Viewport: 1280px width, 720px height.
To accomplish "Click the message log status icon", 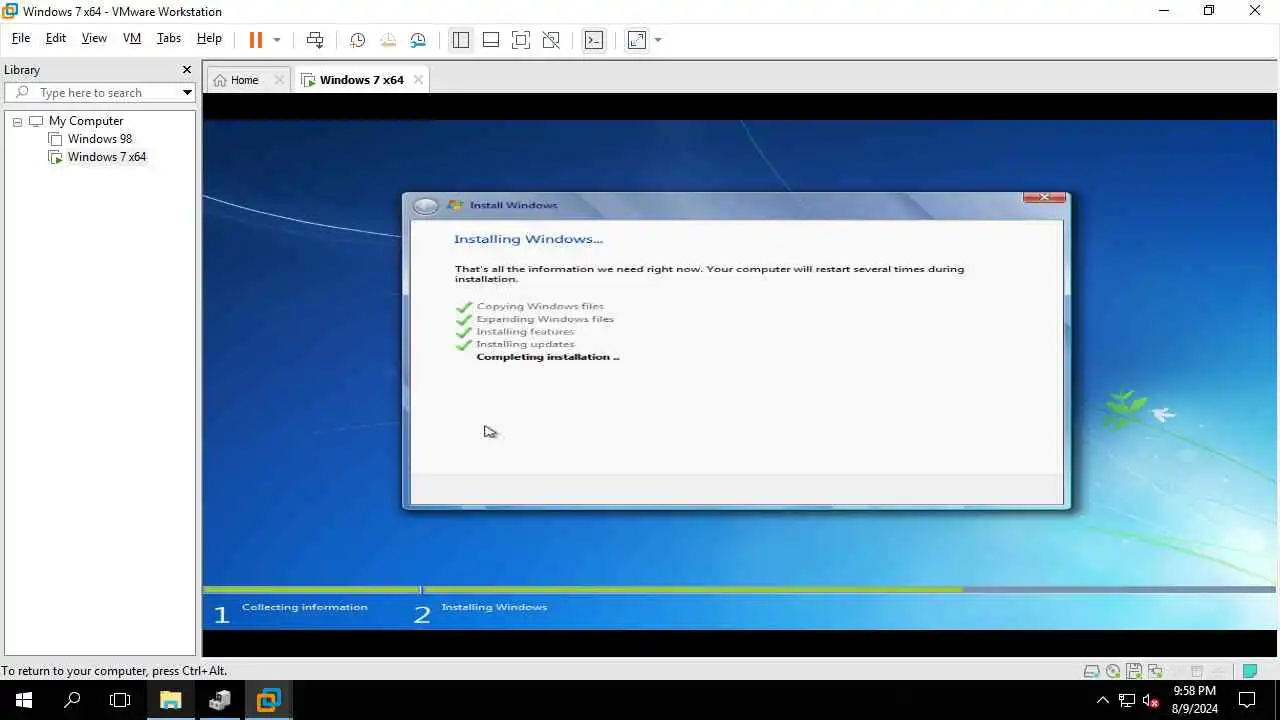I will [1249, 671].
